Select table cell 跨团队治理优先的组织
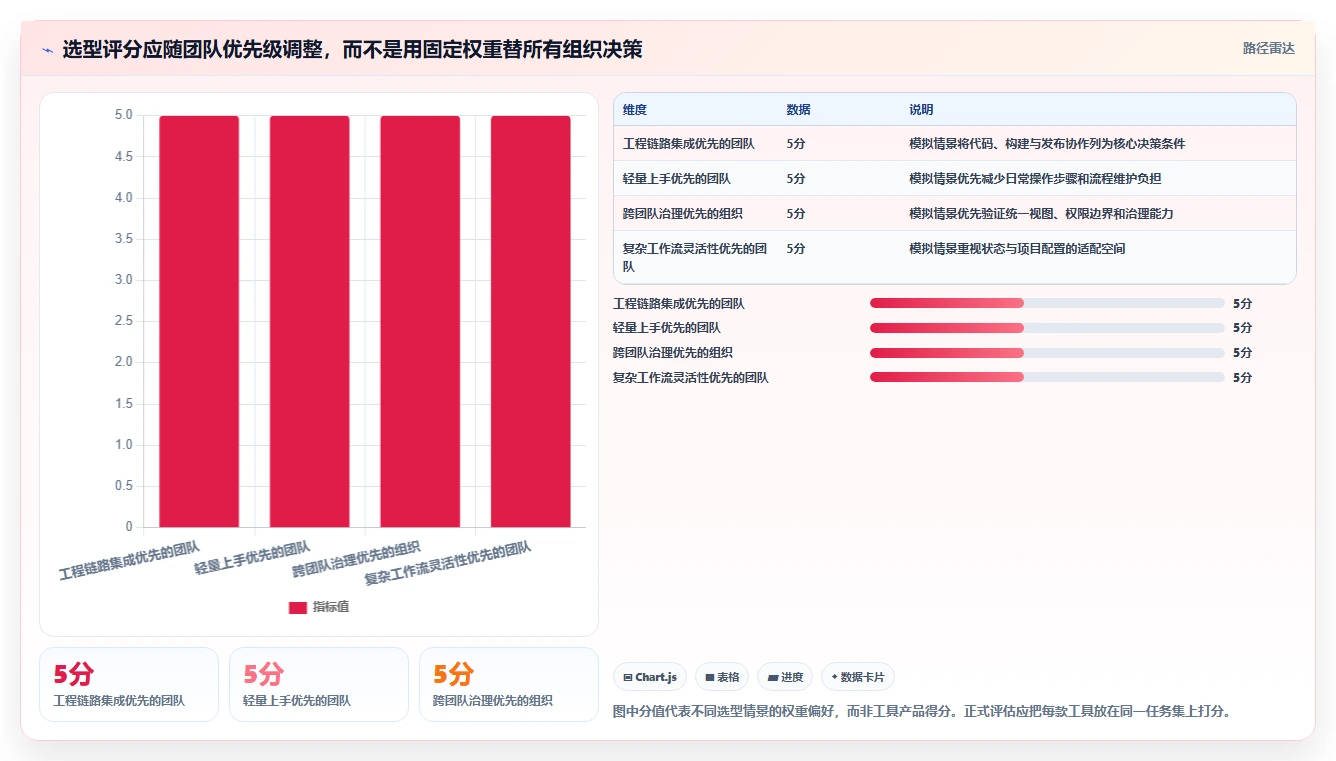 (x=683, y=214)
